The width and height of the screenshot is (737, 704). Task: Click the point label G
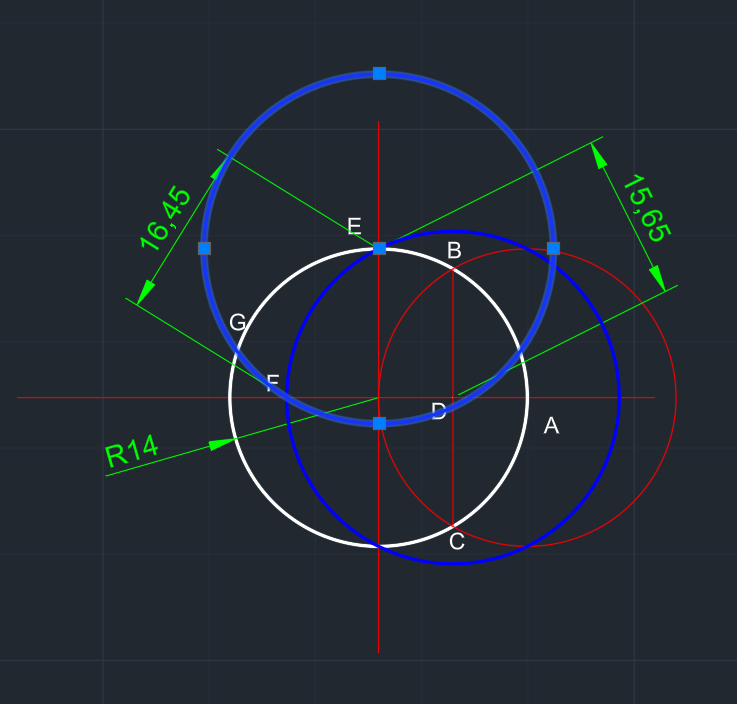click(237, 322)
